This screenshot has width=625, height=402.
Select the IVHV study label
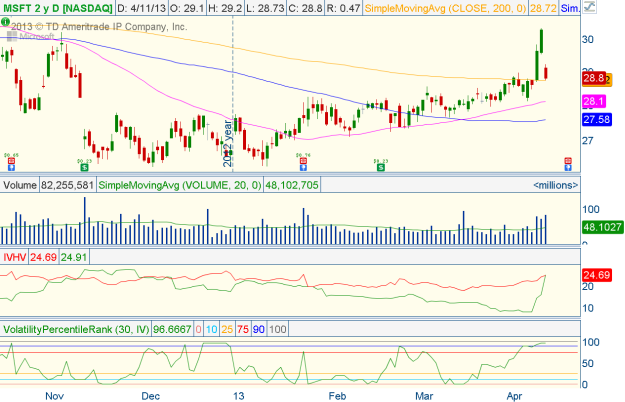[14, 257]
